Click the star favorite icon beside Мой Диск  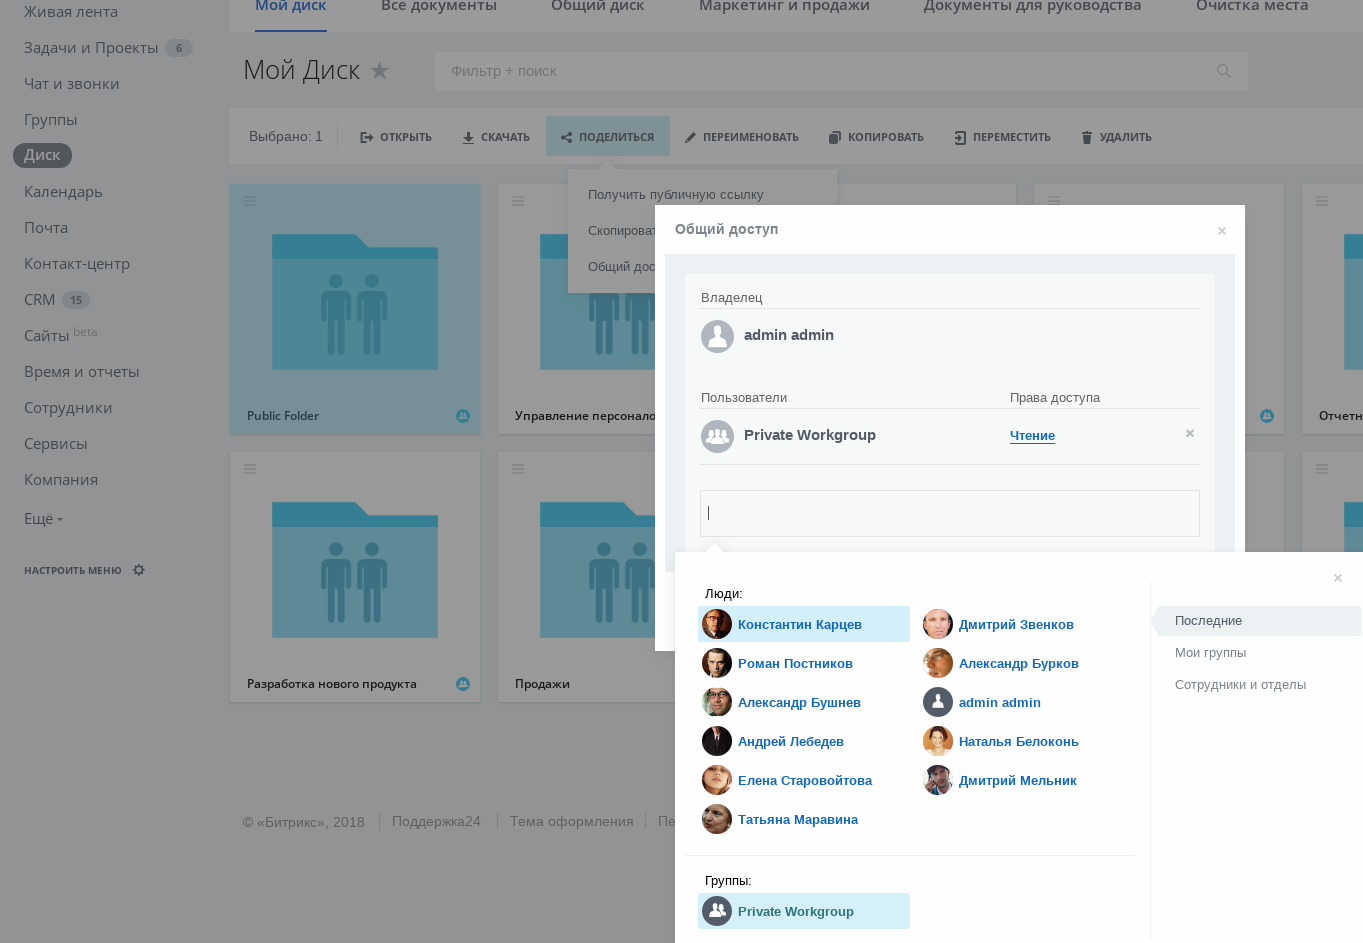[x=379, y=70]
